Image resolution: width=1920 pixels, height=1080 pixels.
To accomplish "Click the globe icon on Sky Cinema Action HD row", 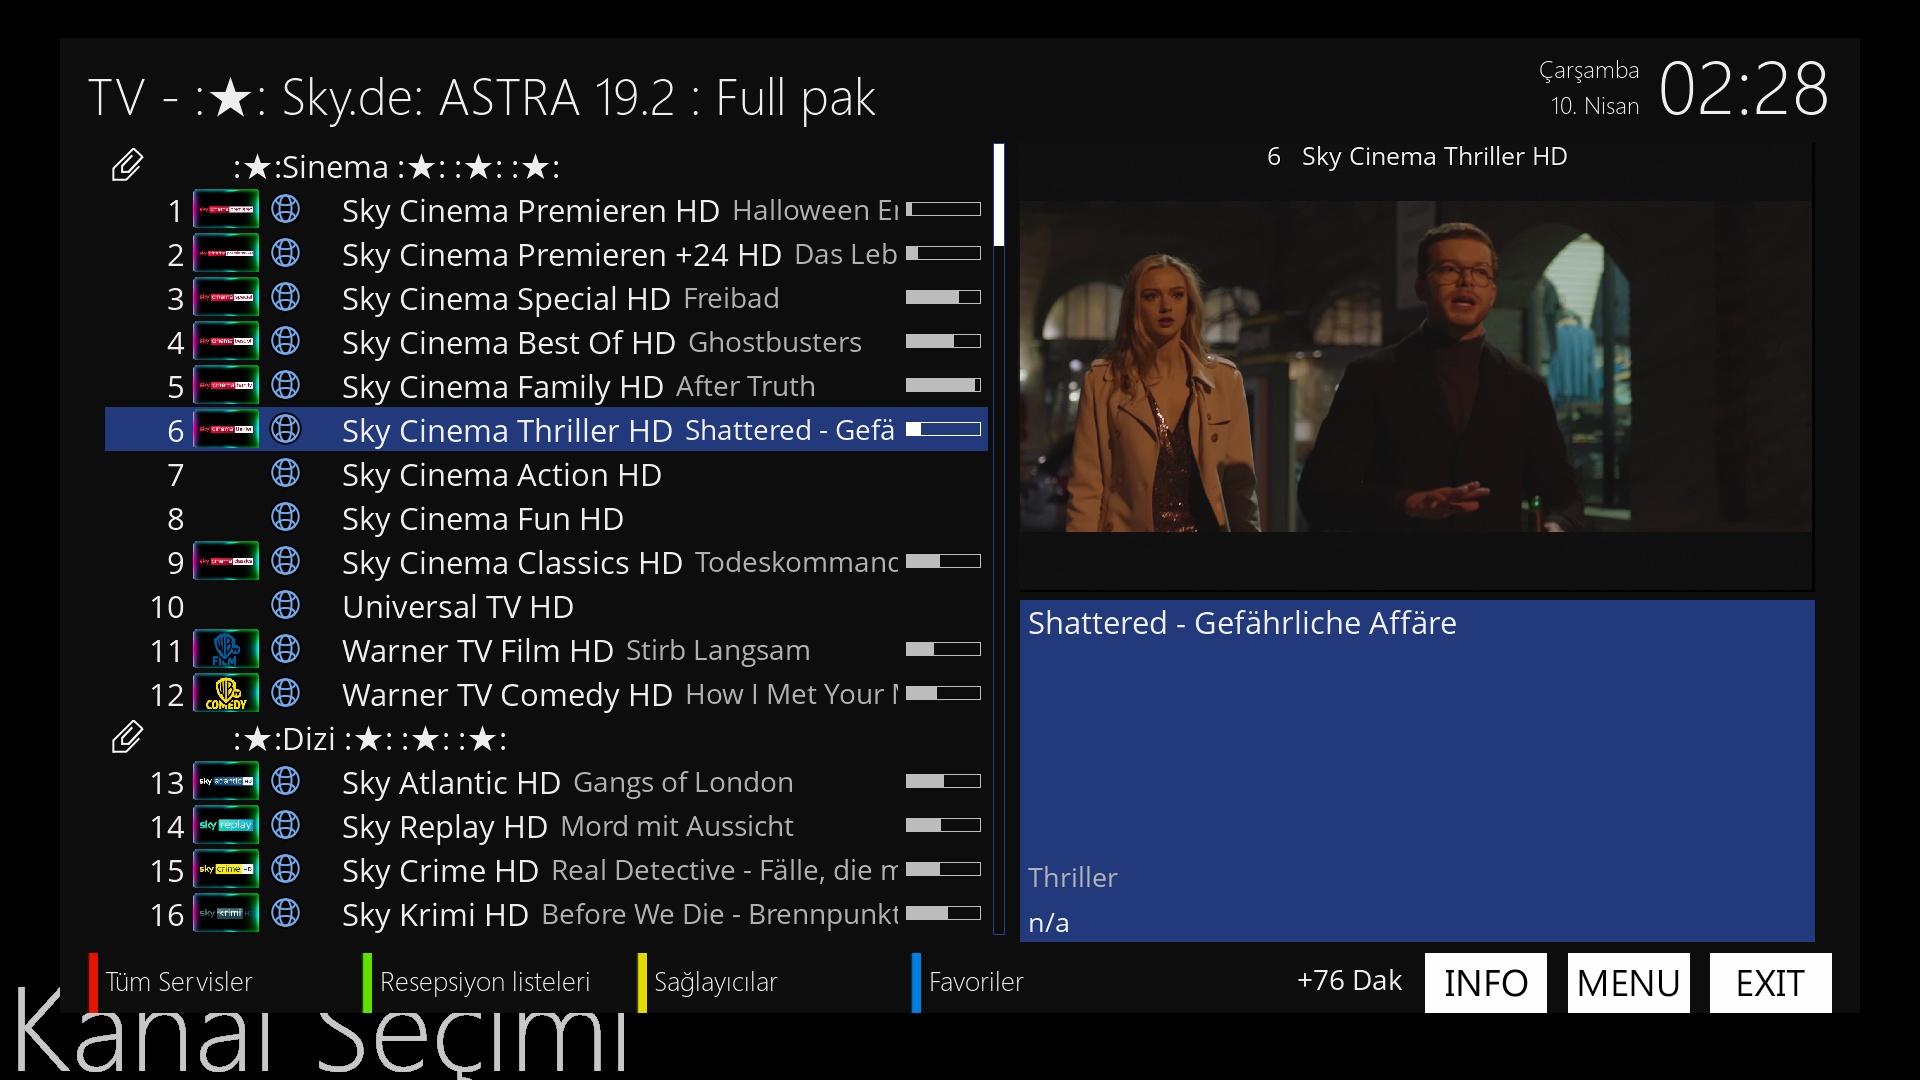I will [286, 473].
